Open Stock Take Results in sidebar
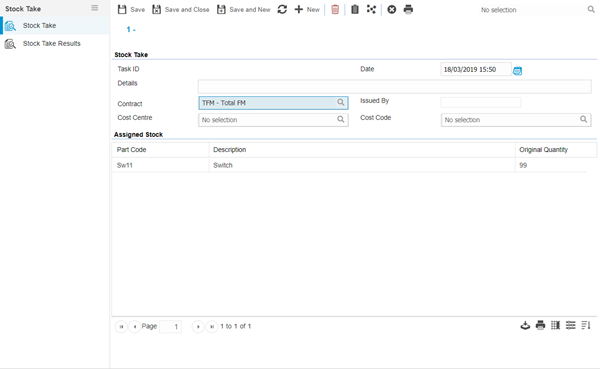The image size is (600, 369). [51, 43]
